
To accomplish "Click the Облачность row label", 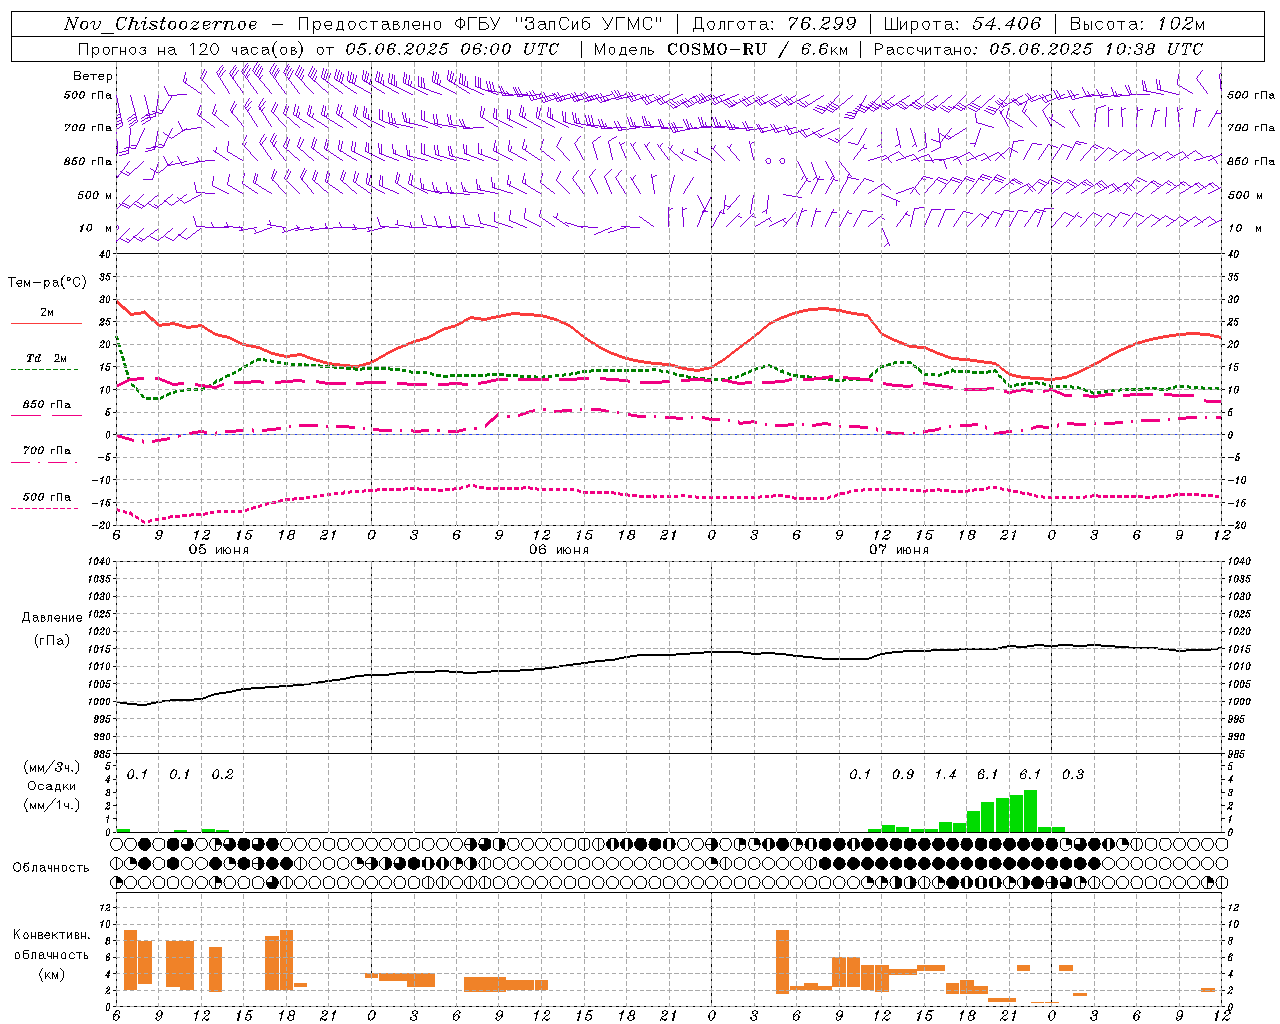I will 51,868.
